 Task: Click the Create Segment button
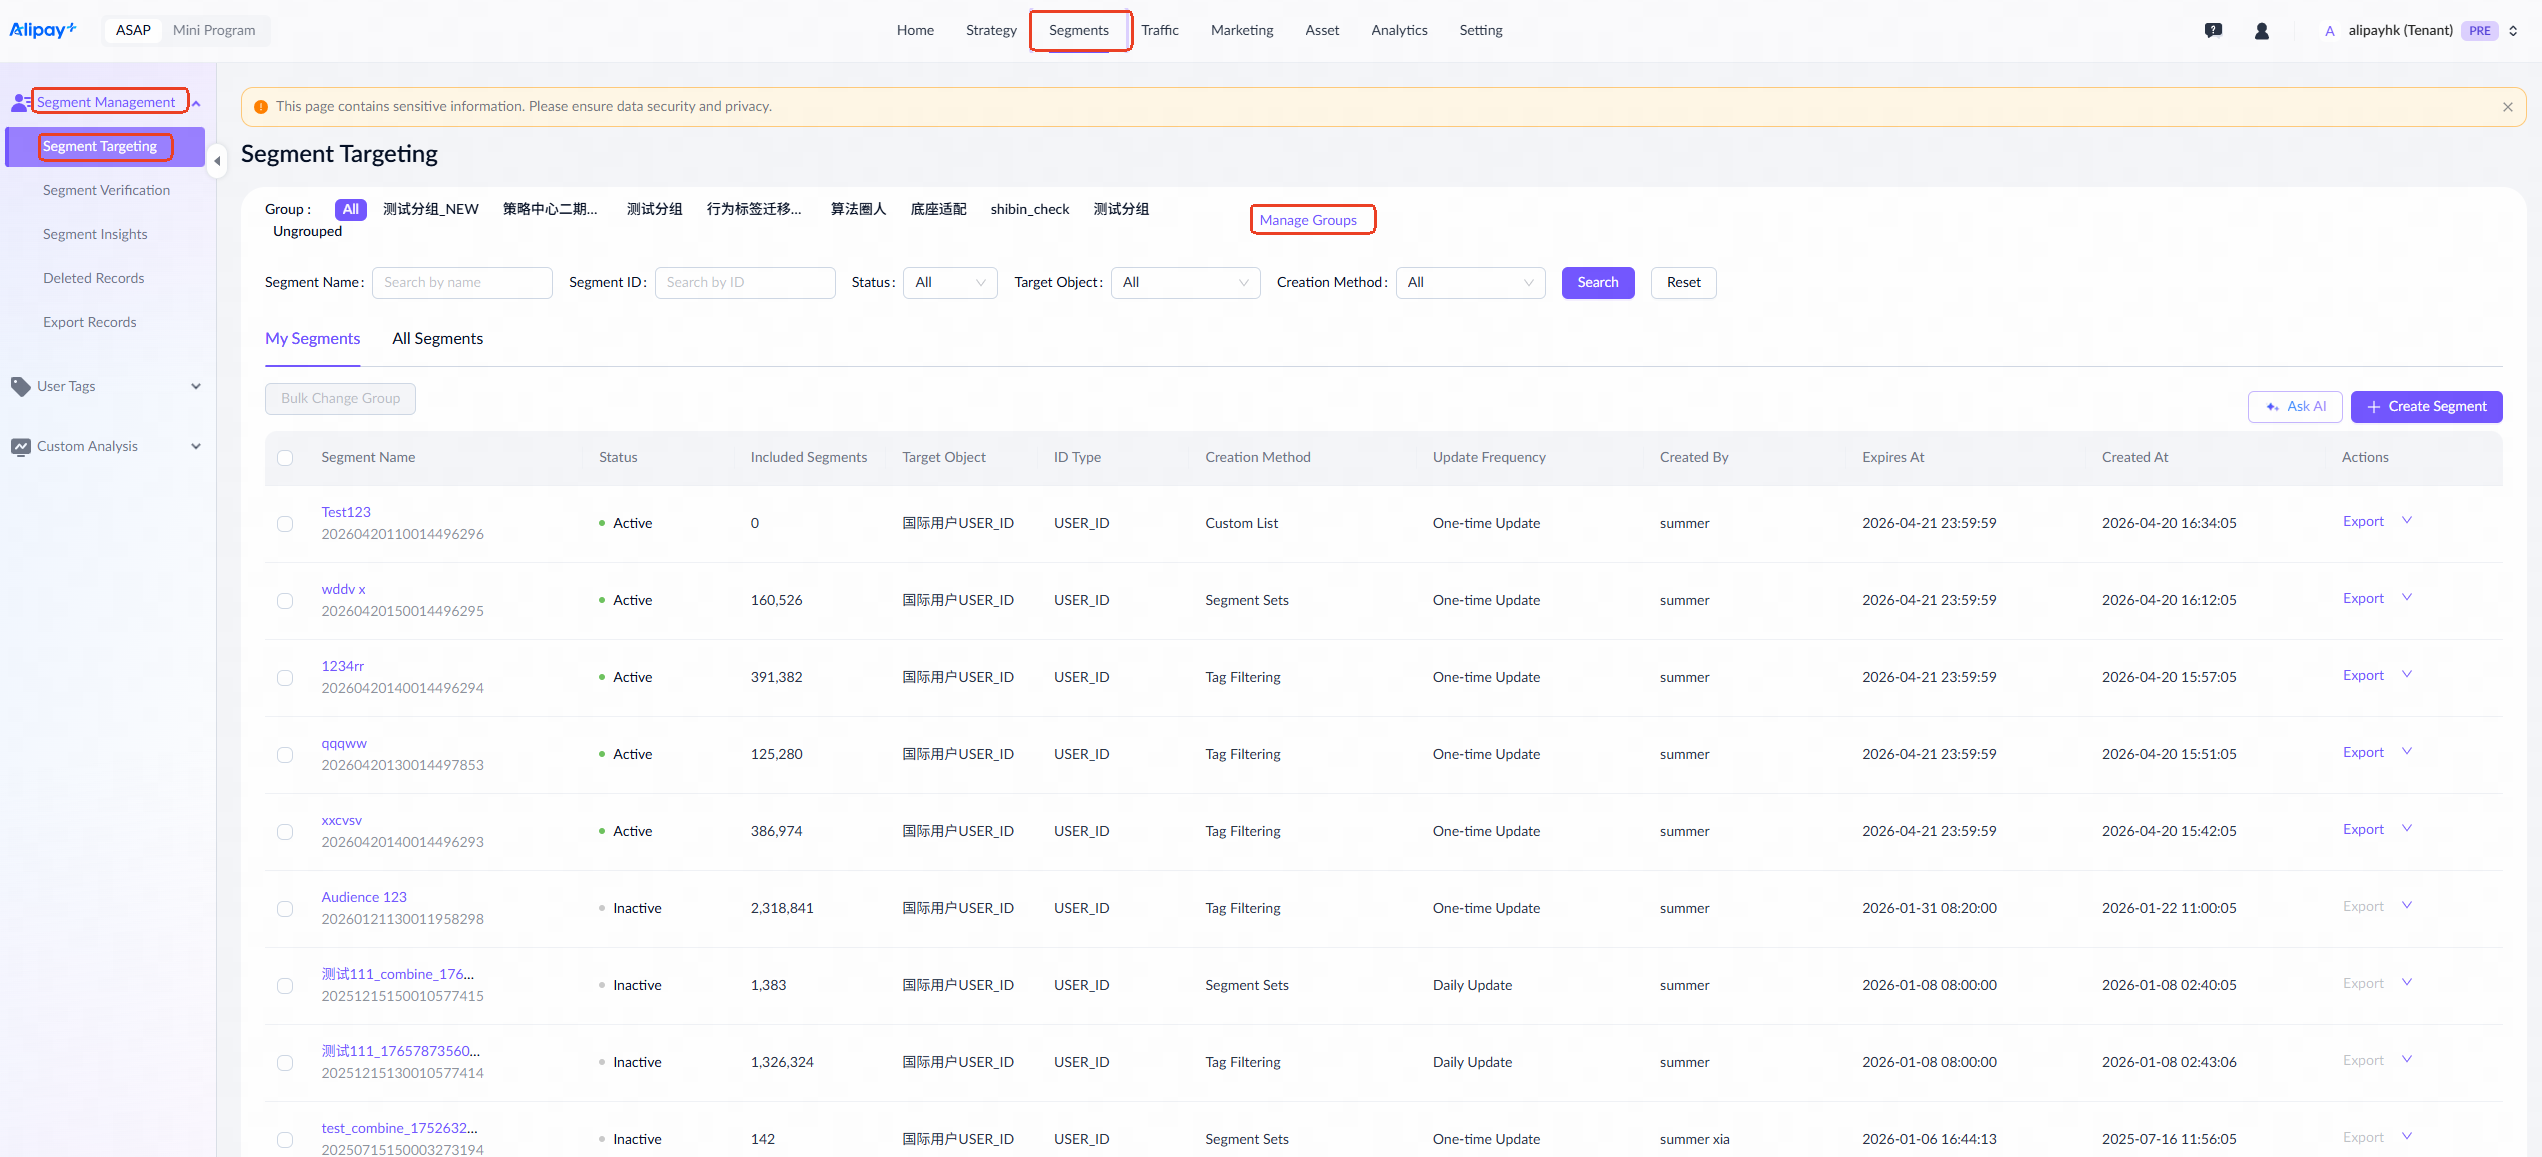pos(2425,406)
